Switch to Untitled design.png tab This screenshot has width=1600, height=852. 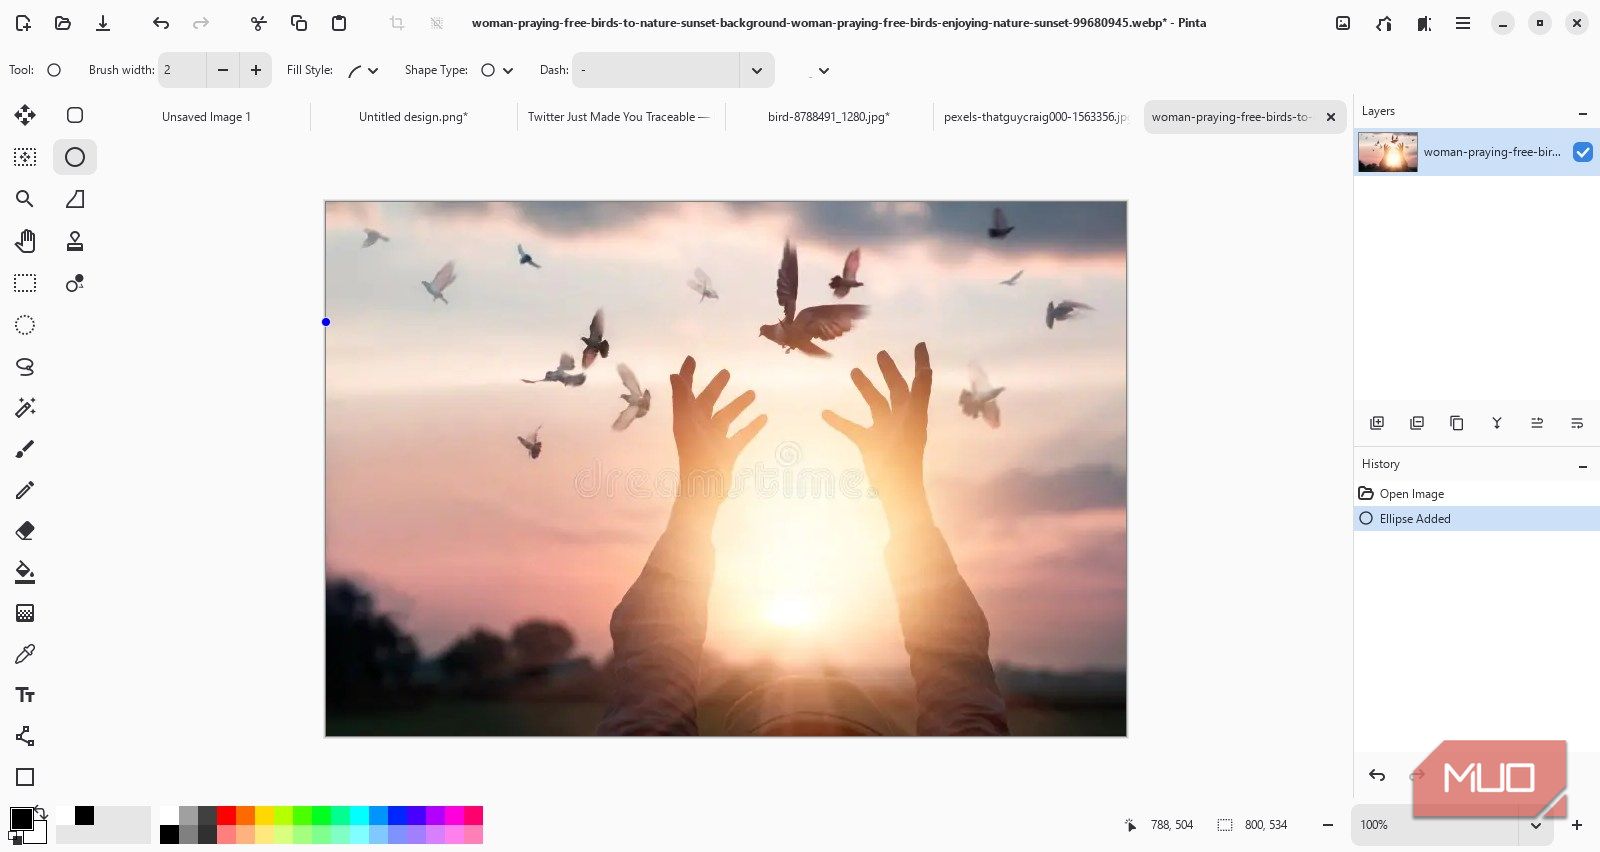pos(413,117)
